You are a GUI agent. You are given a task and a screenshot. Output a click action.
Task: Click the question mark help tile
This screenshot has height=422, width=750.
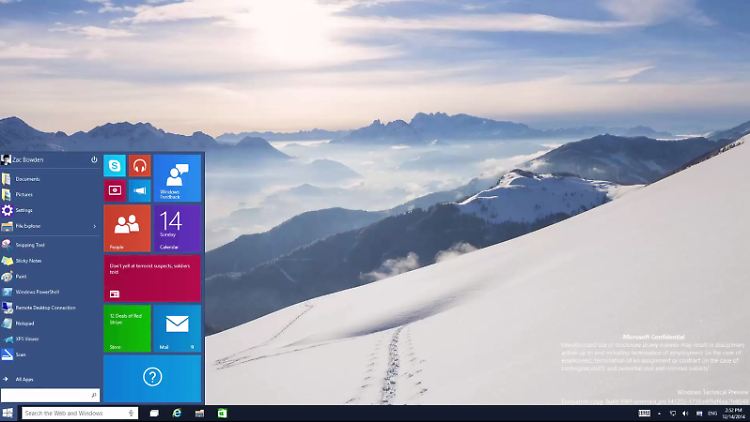pyautogui.click(x=152, y=377)
